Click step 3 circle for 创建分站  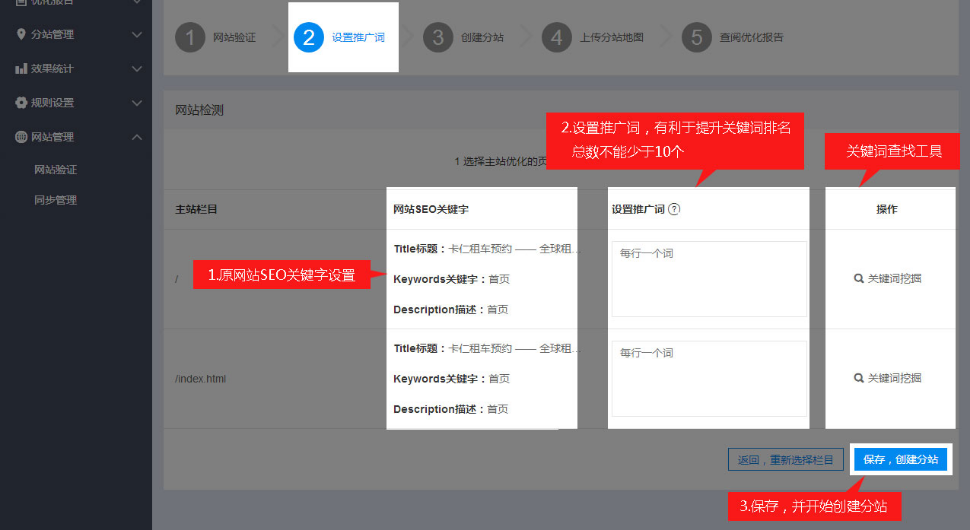coord(438,37)
